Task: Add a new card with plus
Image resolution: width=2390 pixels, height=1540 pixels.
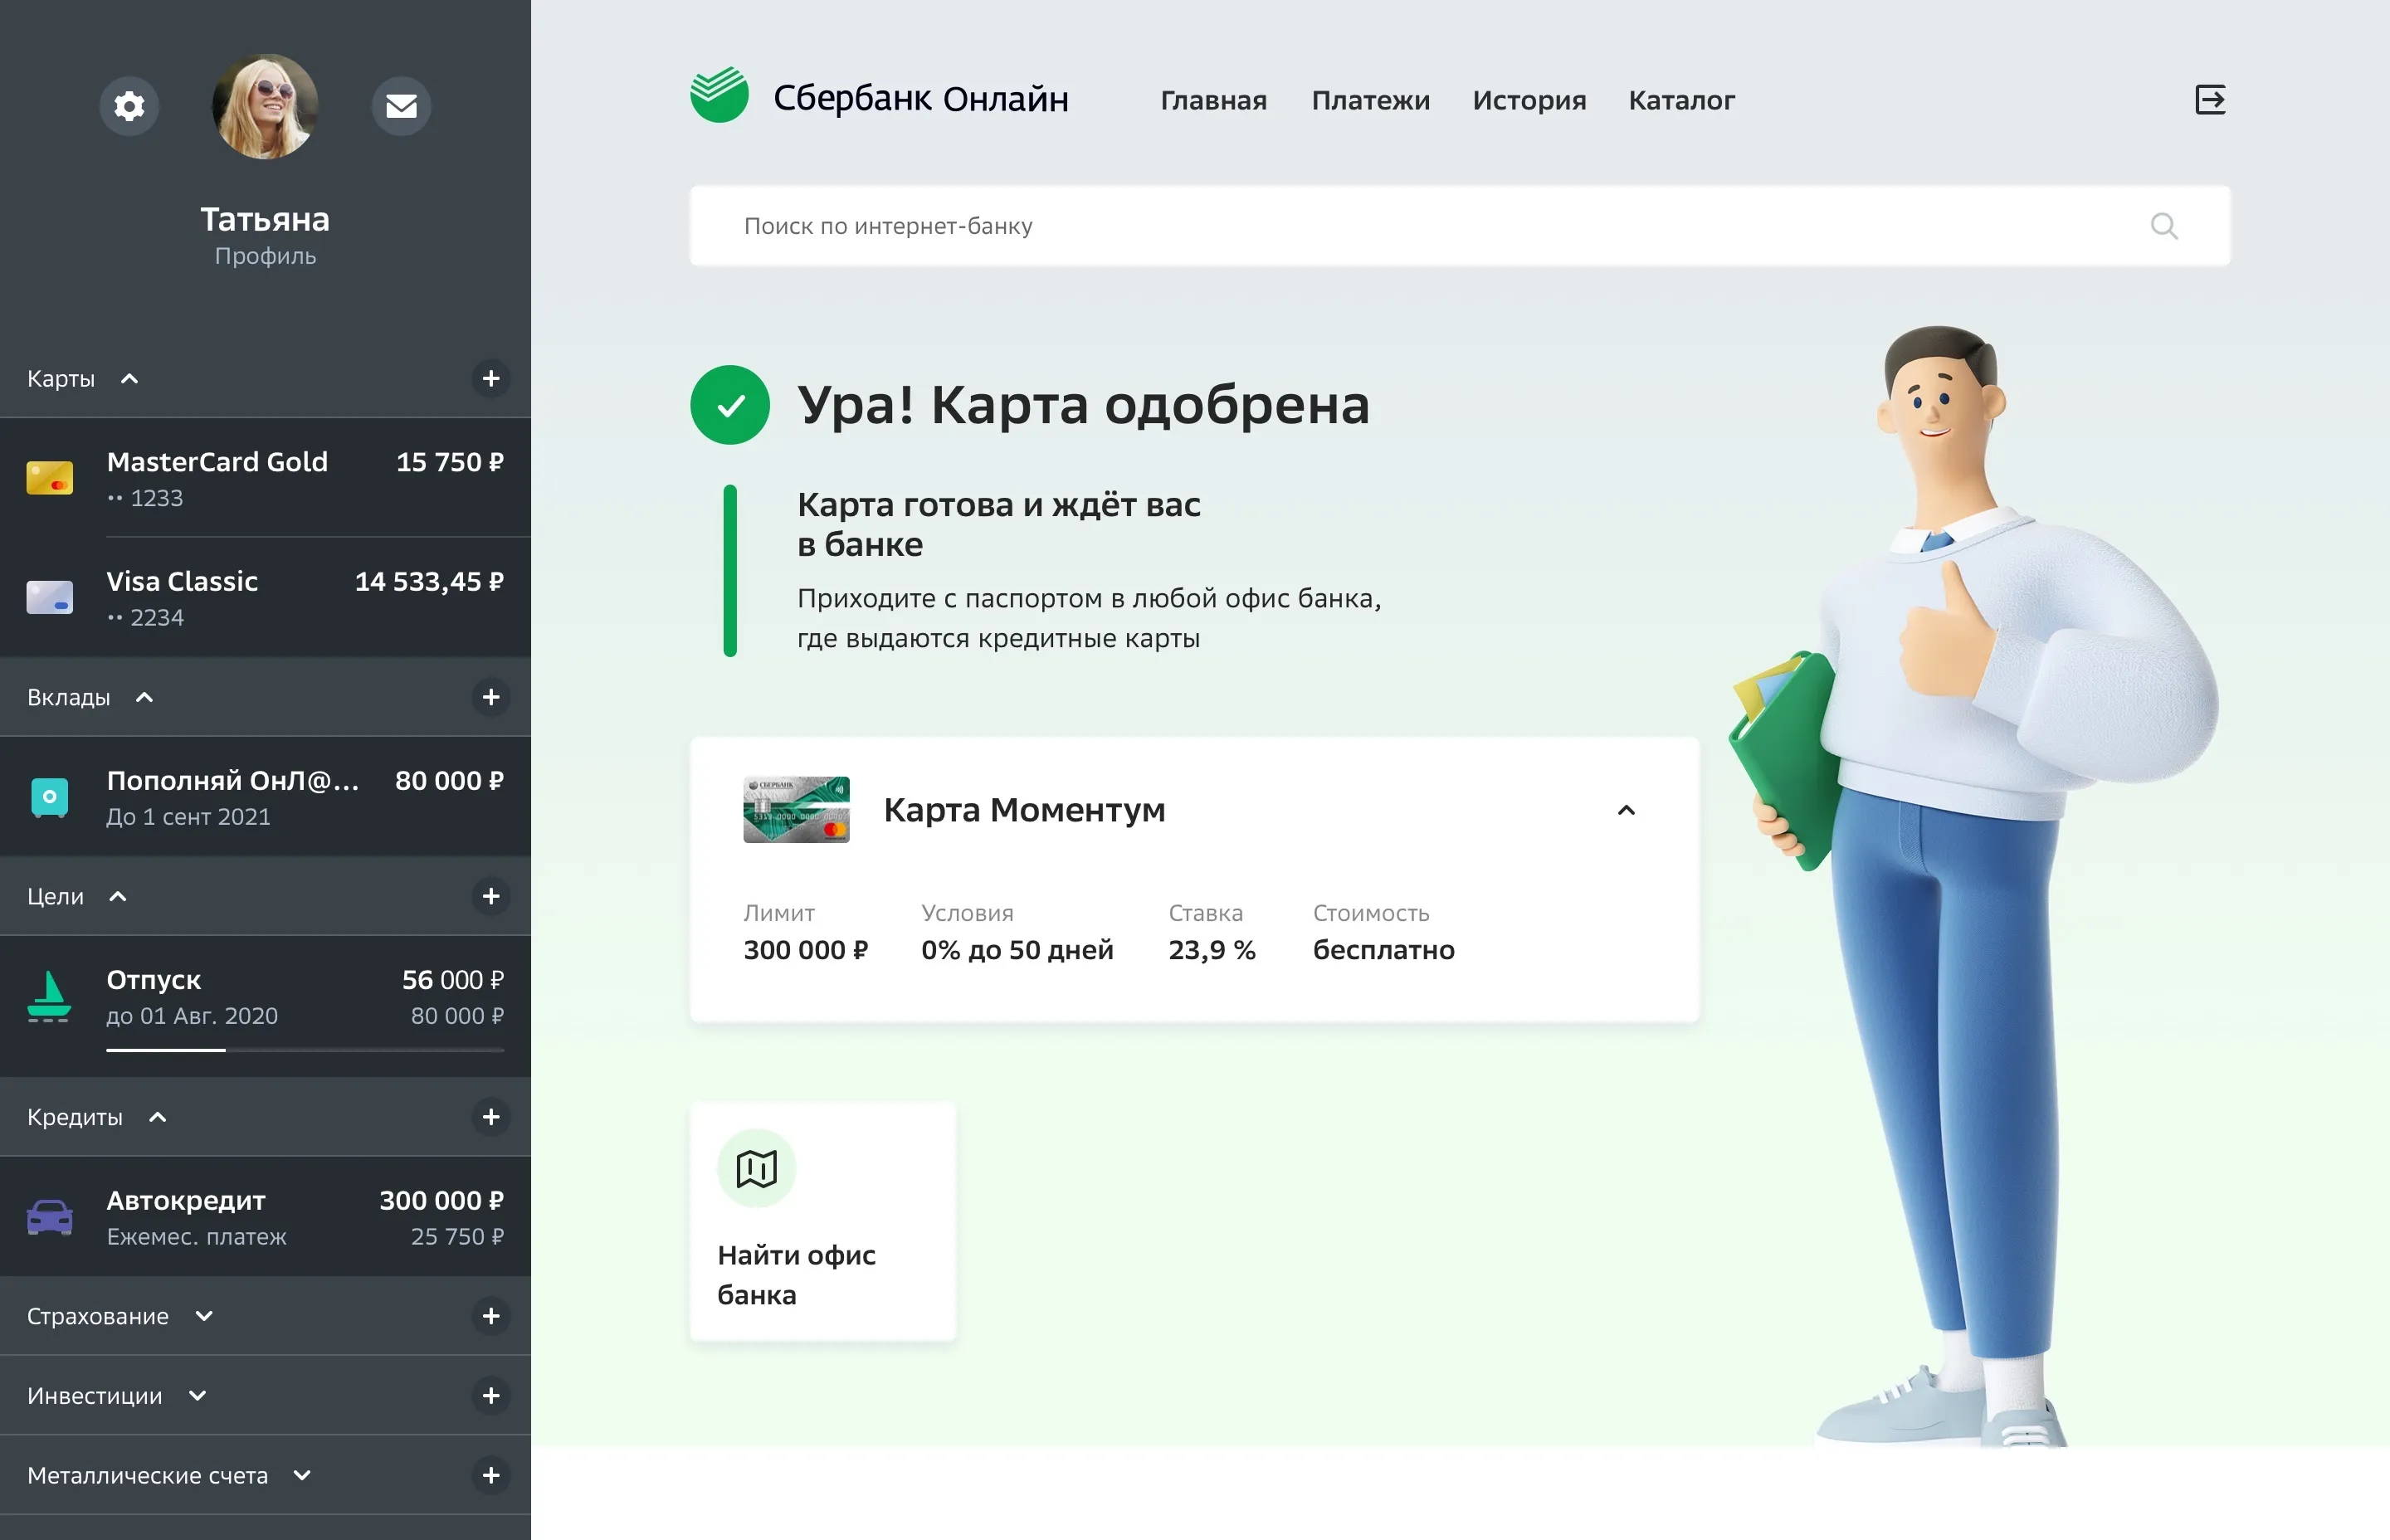Action: (491, 379)
